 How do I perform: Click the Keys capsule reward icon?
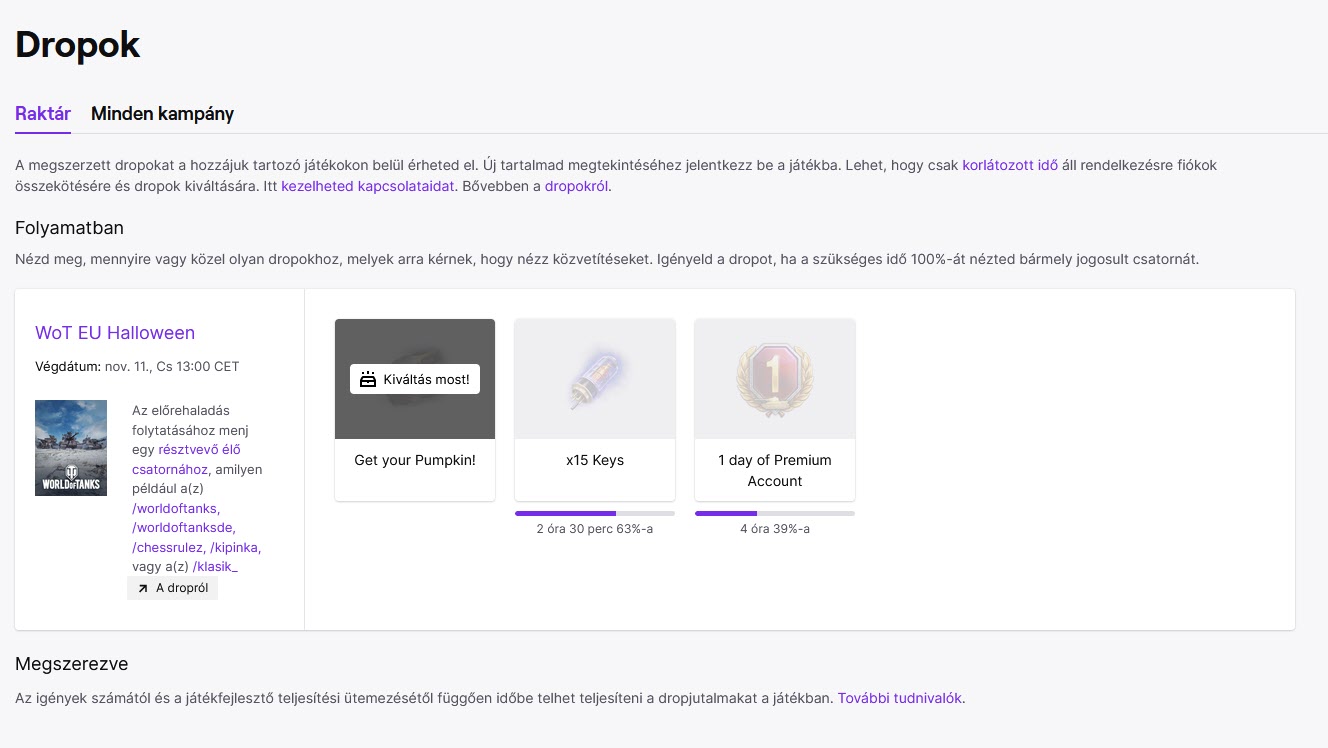click(x=595, y=379)
